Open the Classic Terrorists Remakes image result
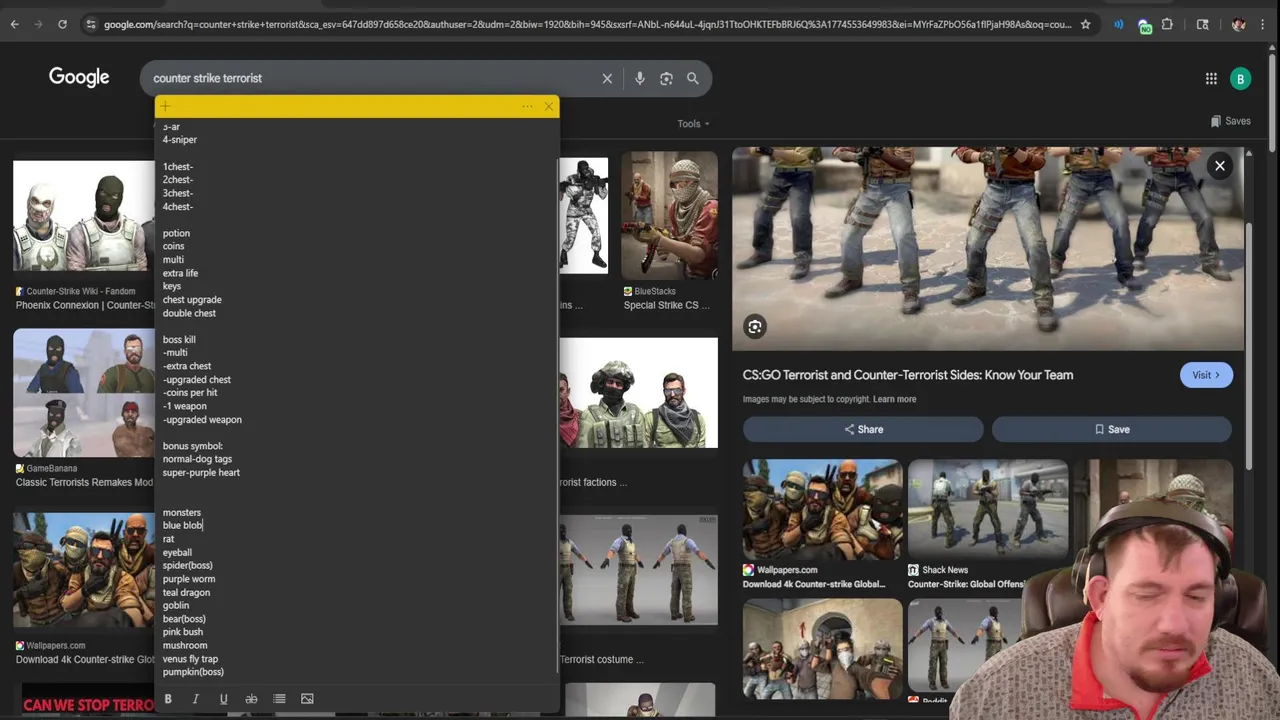 tap(84, 393)
